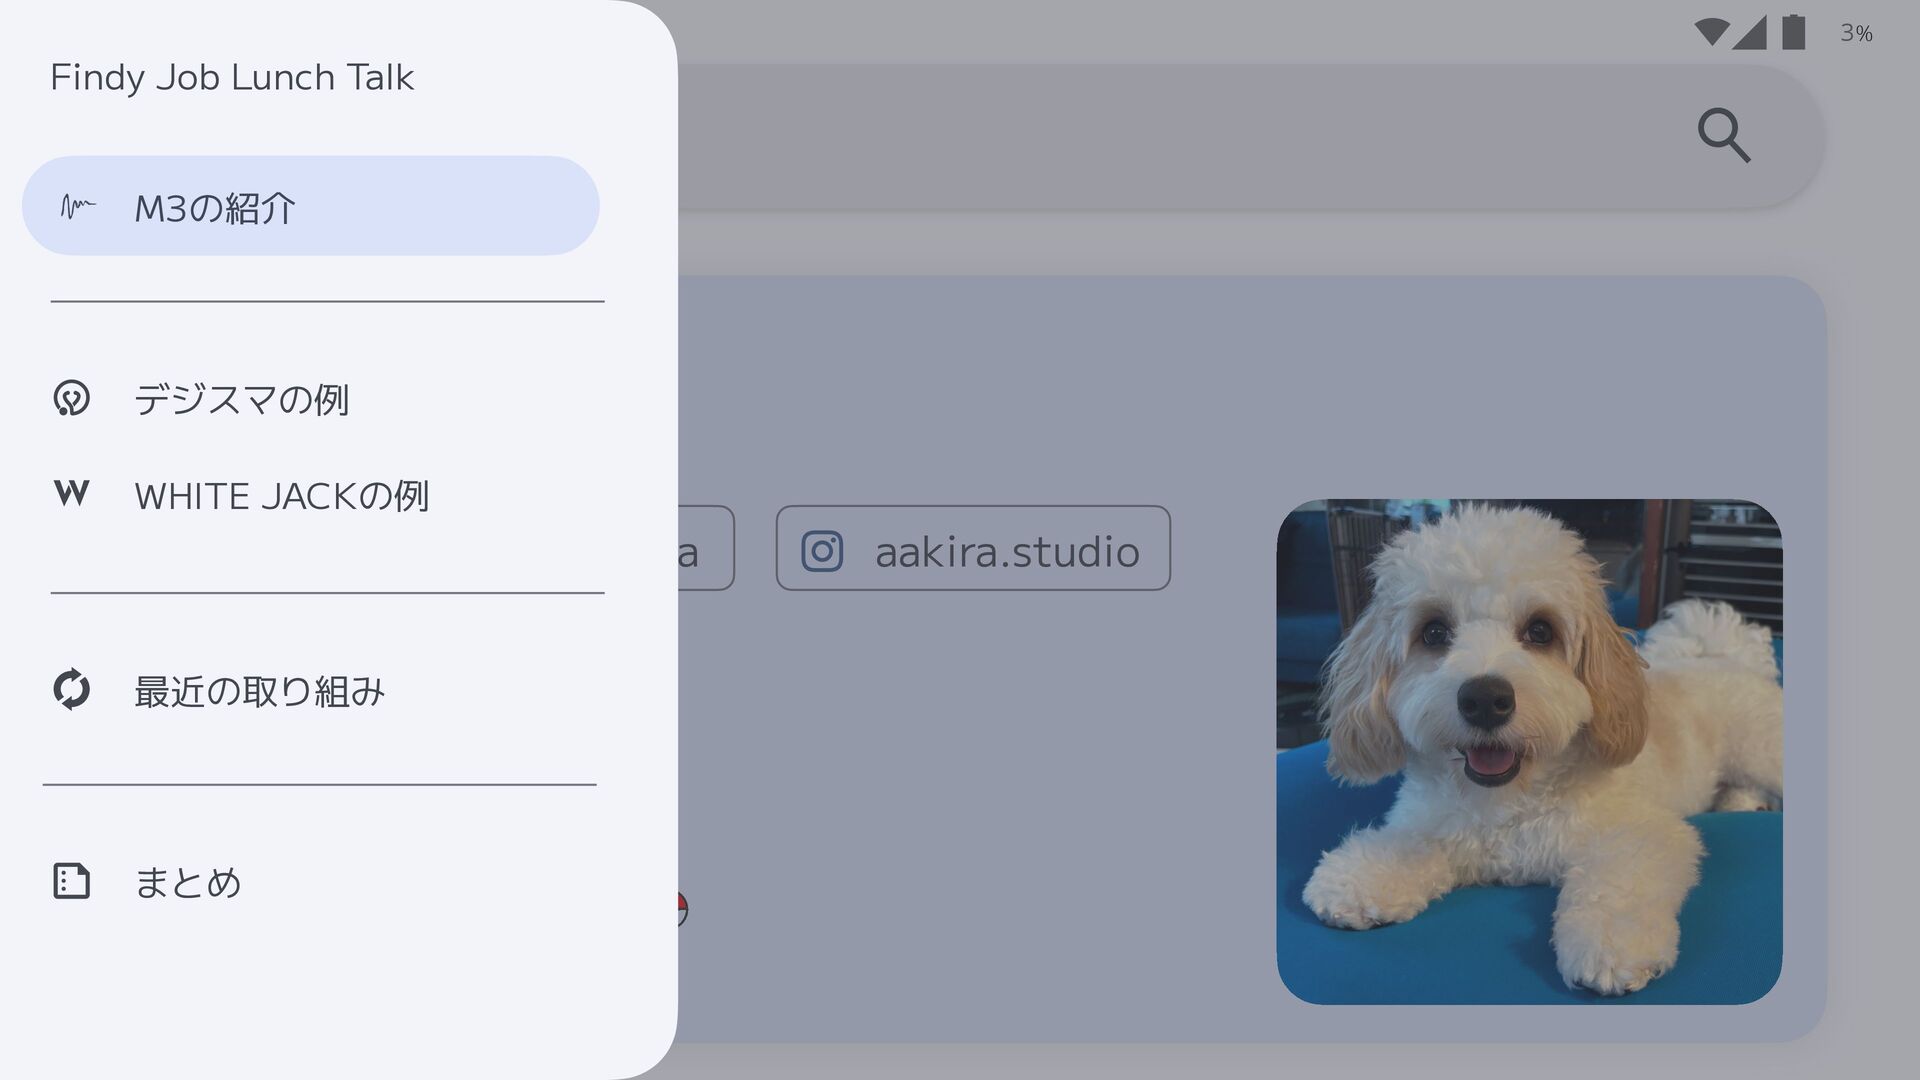This screenshot has width=1920, height=1080.
Task: Select the M3の紹介 drawer item
Action: (311, 206)
